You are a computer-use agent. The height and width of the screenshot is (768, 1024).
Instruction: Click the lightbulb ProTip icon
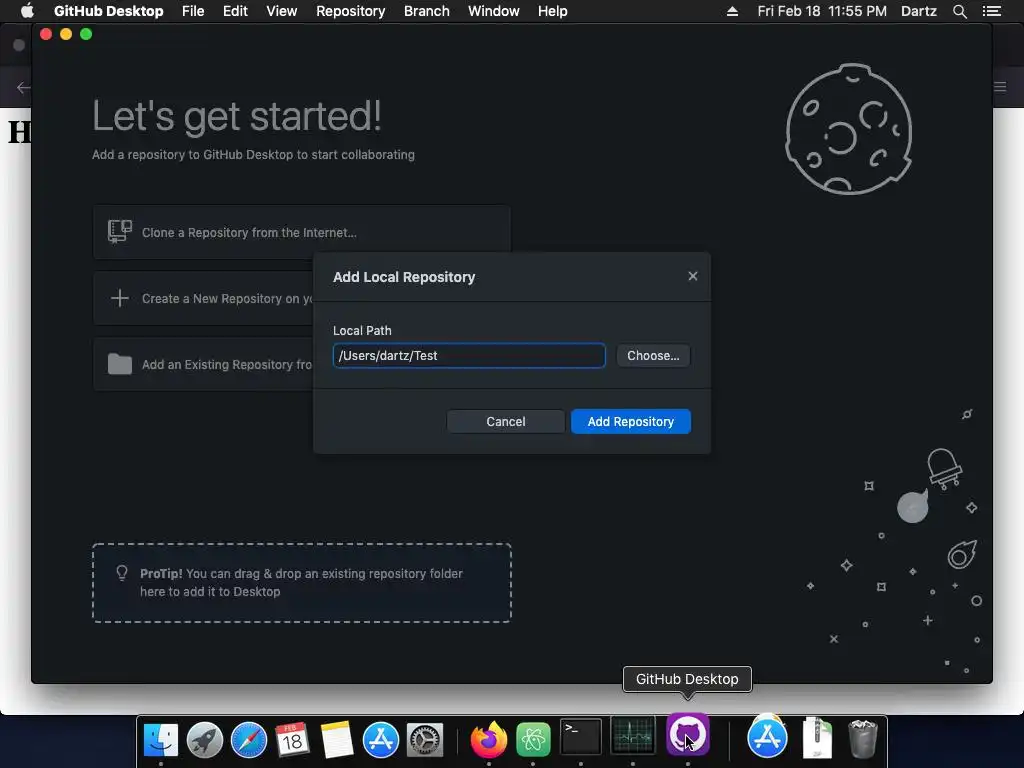121,573
